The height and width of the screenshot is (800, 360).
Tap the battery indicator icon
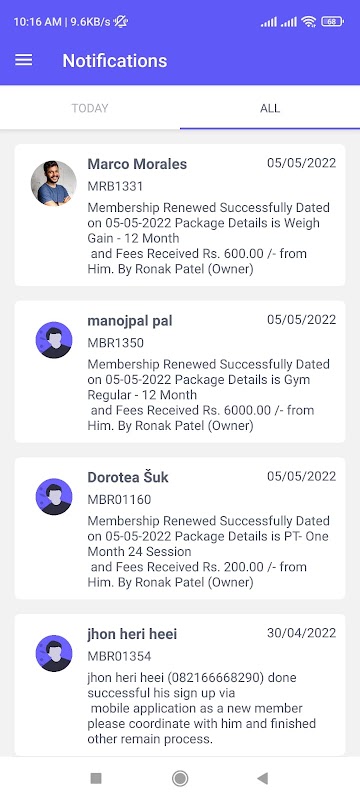[x=332, y=21]
